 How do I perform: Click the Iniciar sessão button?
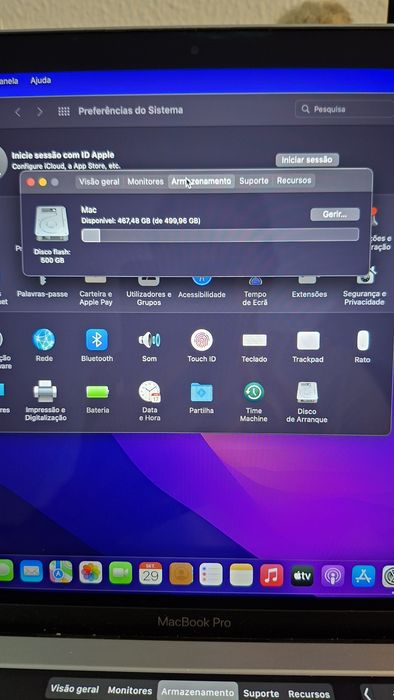point(307,160)
